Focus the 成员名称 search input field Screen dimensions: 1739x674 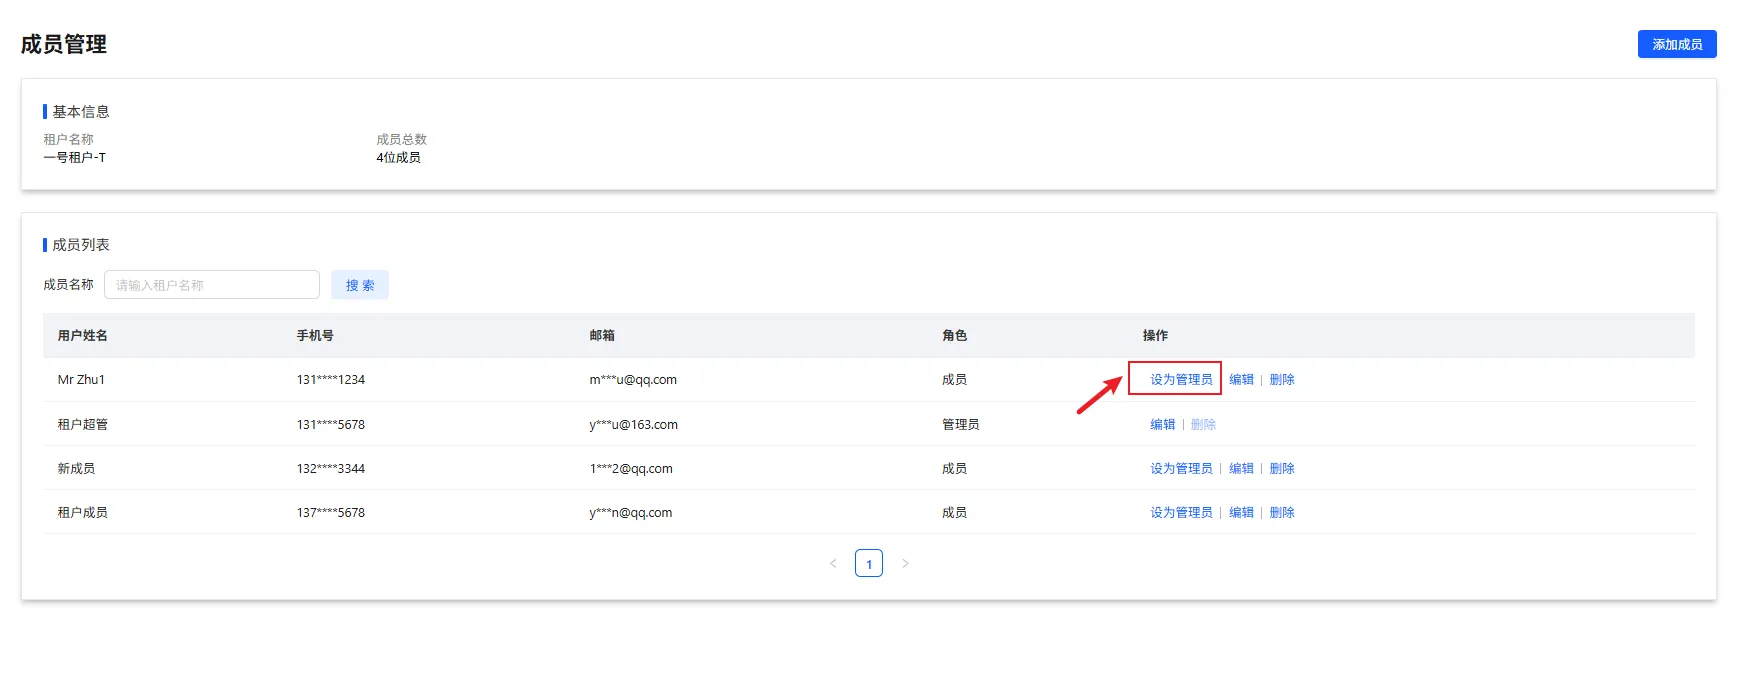pos(212,285)
